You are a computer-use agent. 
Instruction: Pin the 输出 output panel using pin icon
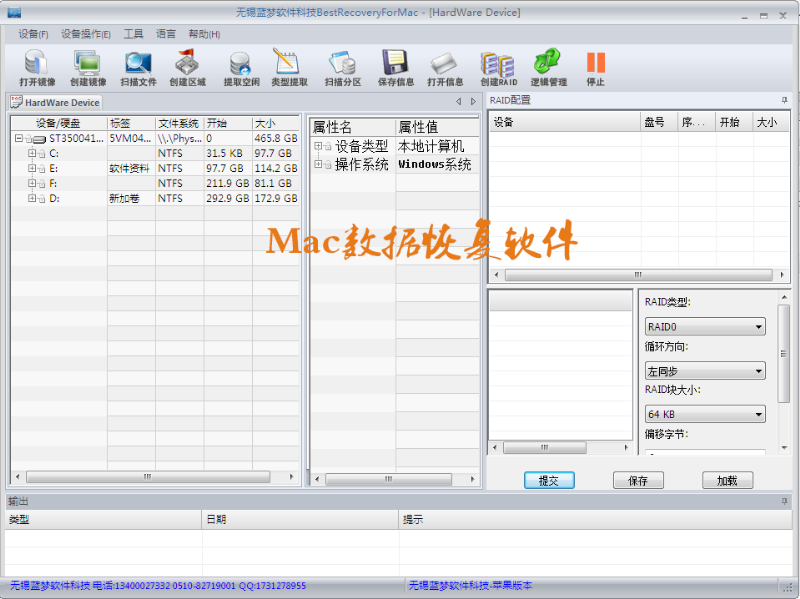(784, 502)
